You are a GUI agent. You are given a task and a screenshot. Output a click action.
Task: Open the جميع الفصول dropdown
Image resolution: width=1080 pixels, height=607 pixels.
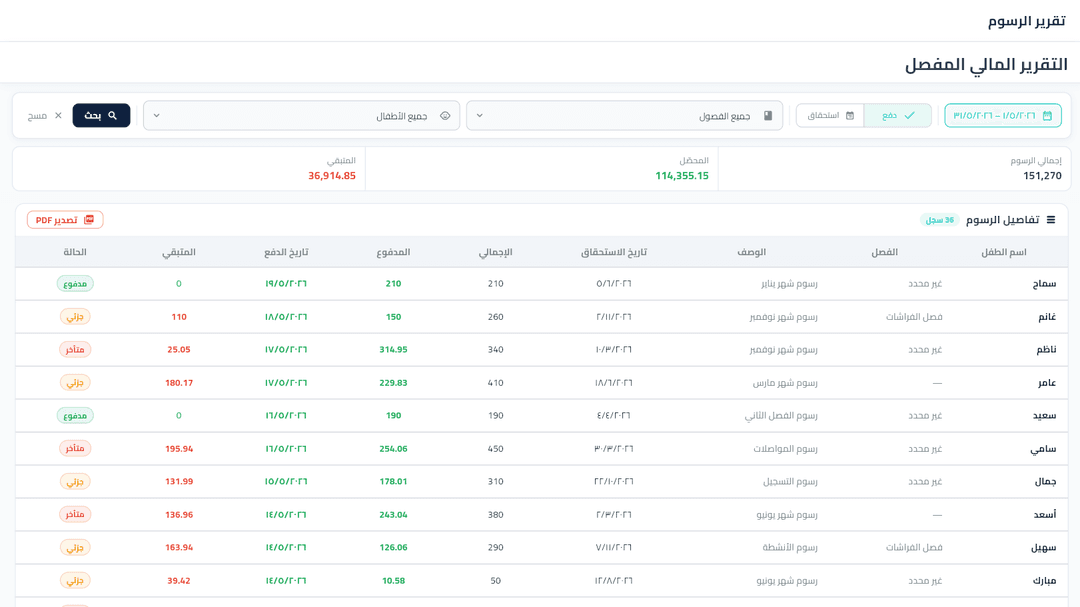coord(625,116)
